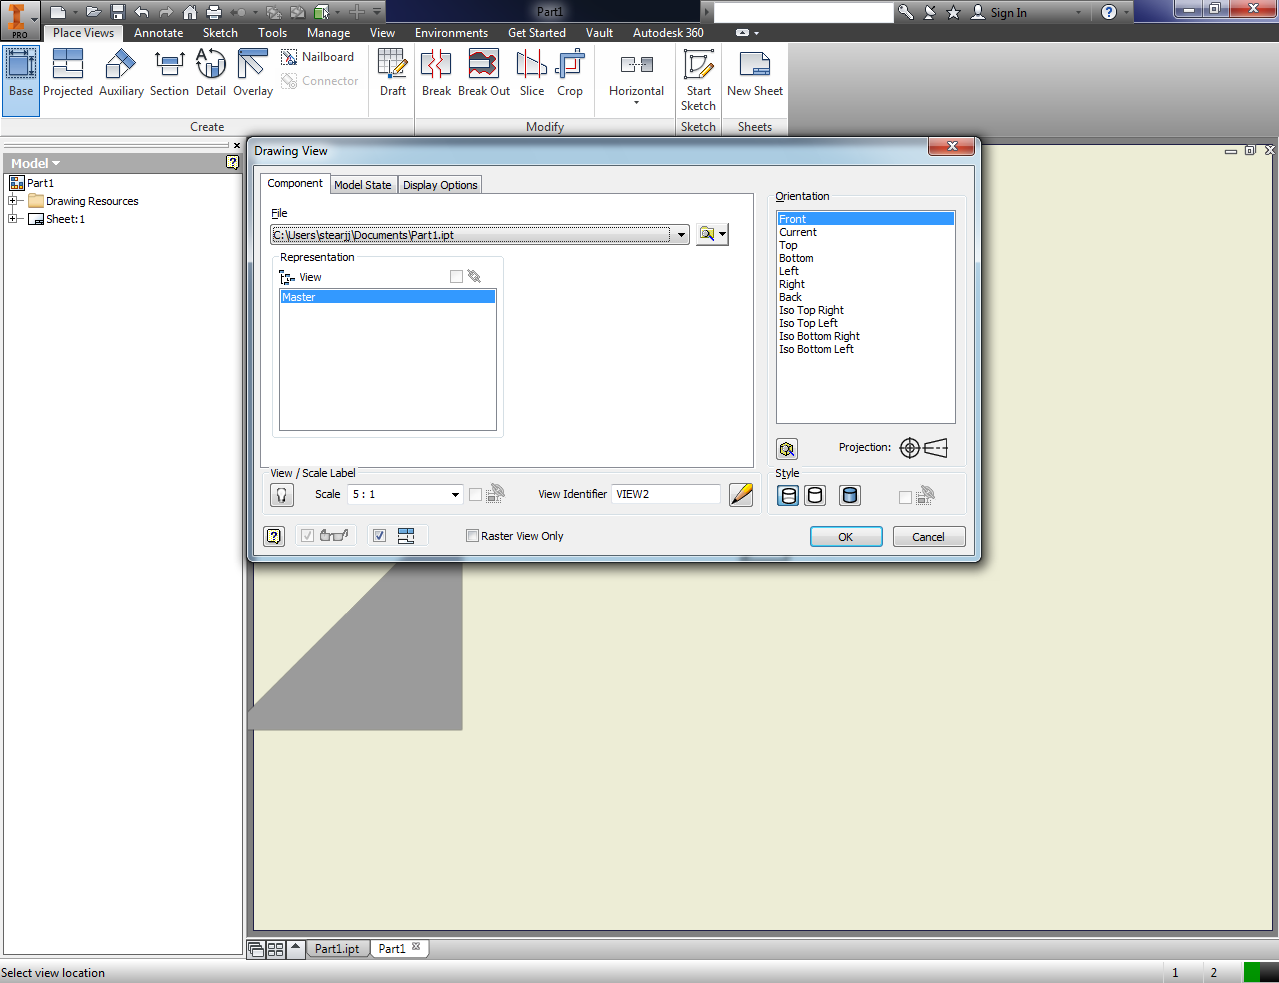Open the file path dropdown
Image resolution: width=1279 pixels, height=983 pixels.
pos(681,234)
